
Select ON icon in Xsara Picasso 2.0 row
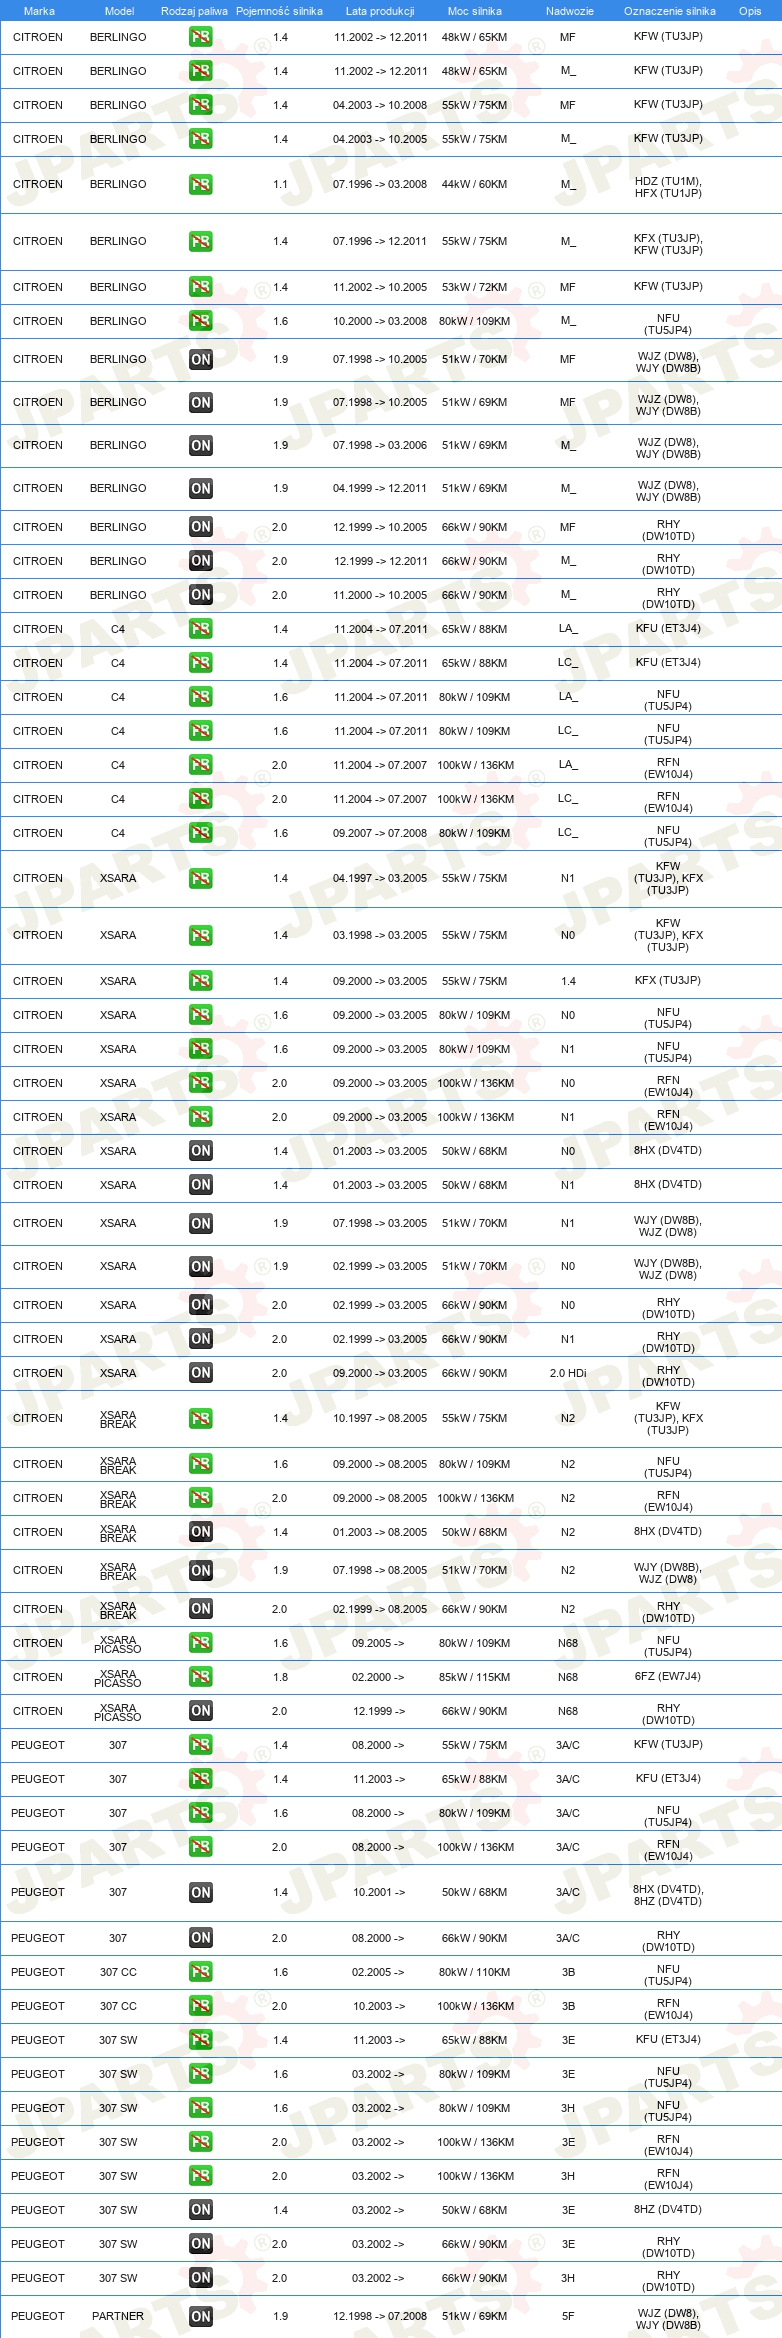point(200,1711)
